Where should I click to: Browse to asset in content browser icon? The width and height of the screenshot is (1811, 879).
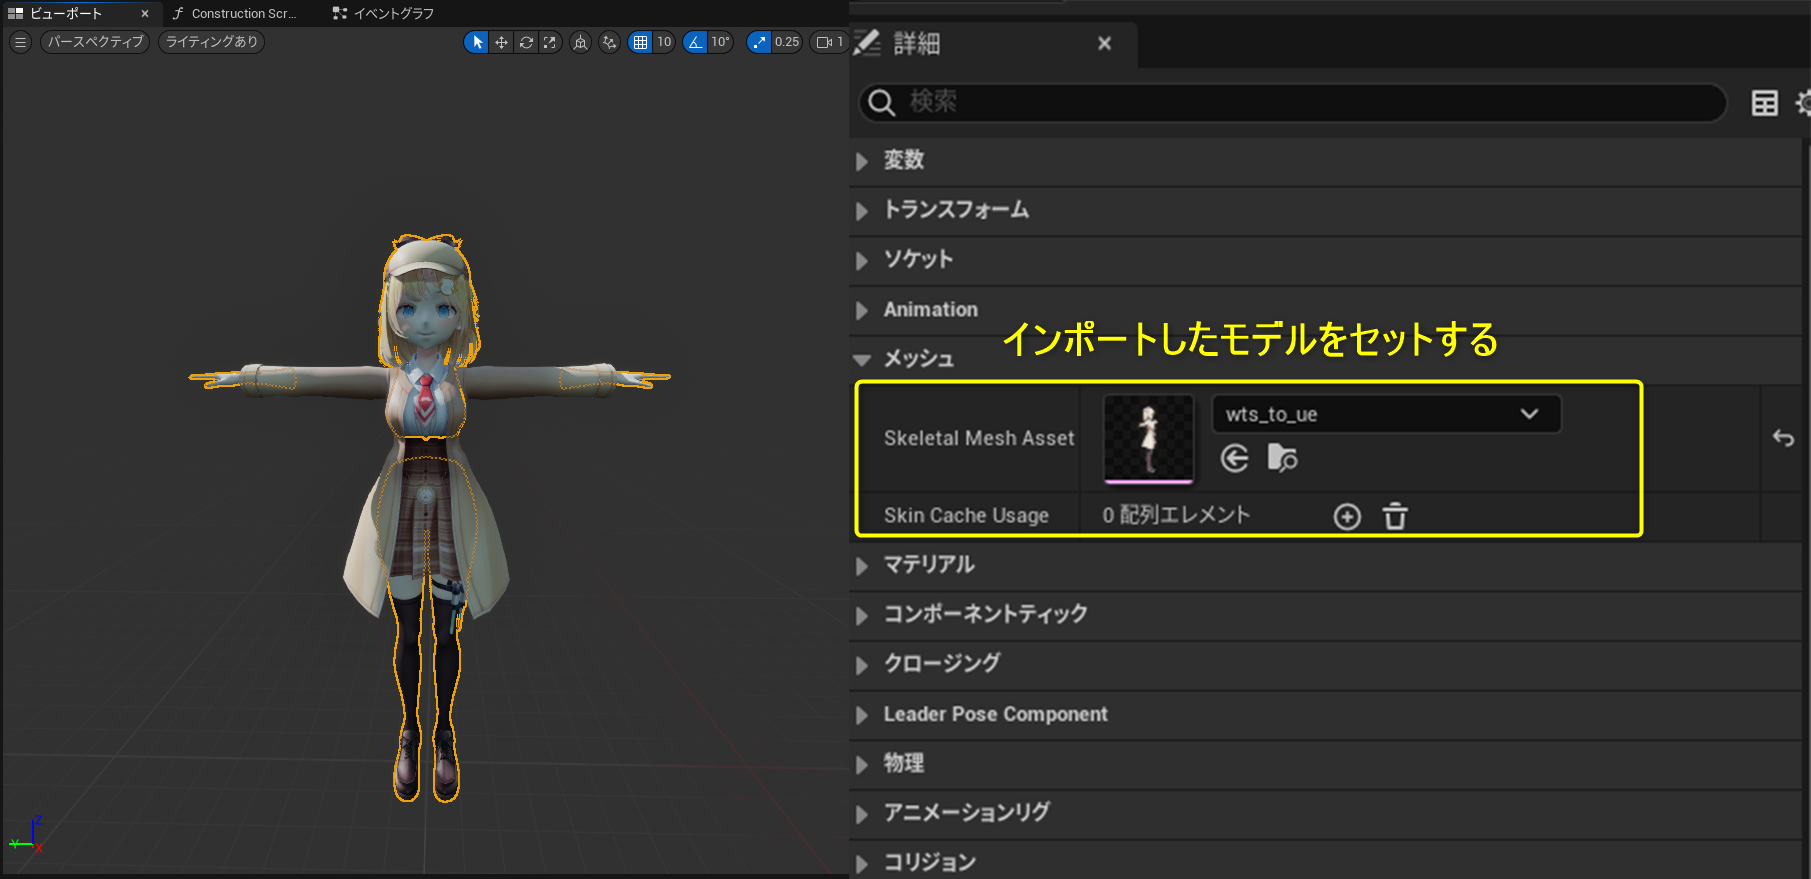1282,458
